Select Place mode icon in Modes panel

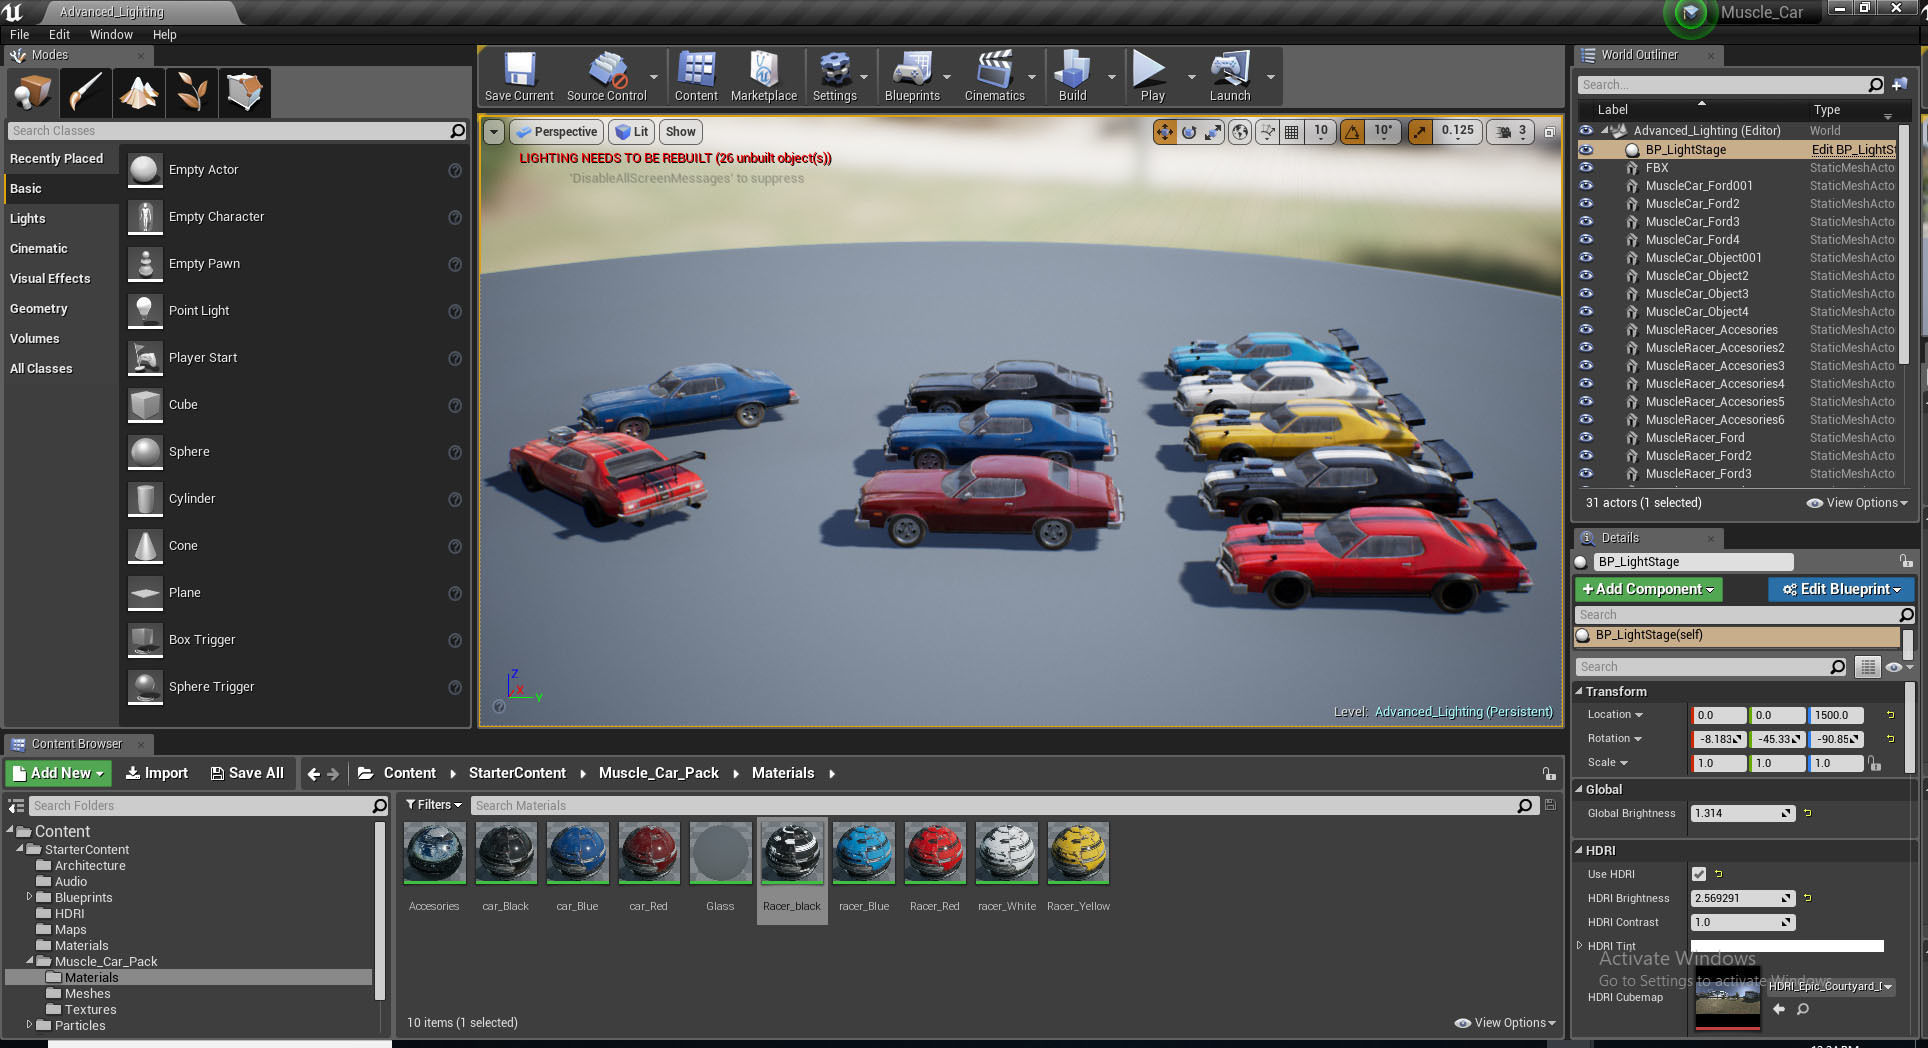click(x=32, y=92)
